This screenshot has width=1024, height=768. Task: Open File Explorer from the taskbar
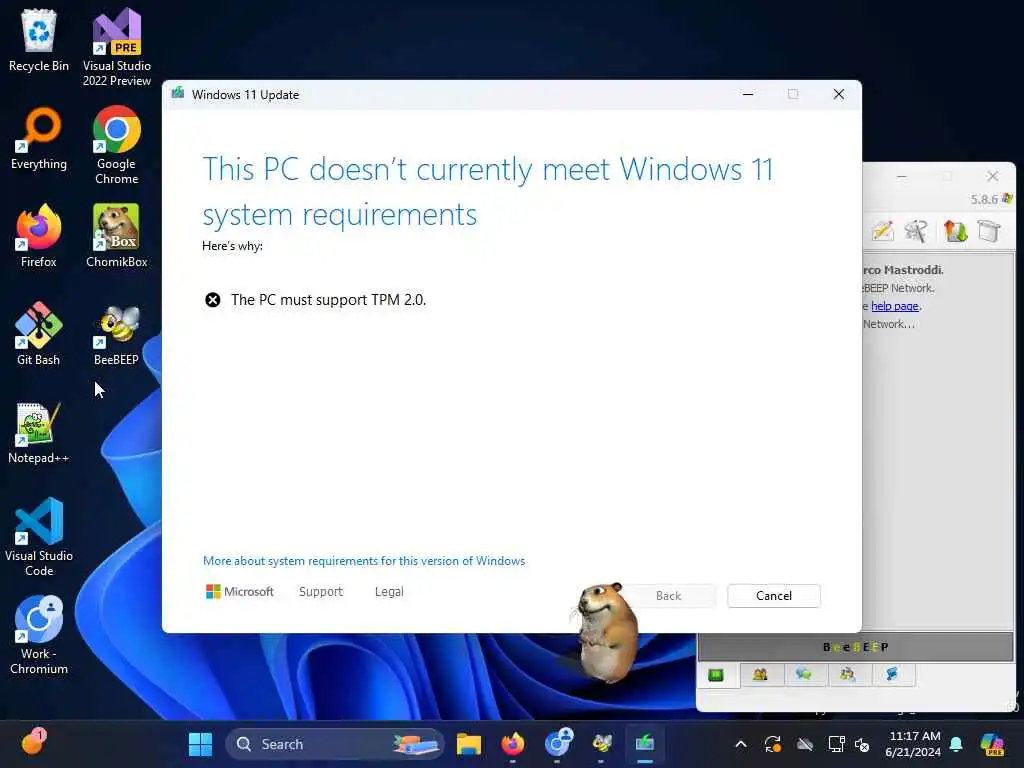(469, 744)
